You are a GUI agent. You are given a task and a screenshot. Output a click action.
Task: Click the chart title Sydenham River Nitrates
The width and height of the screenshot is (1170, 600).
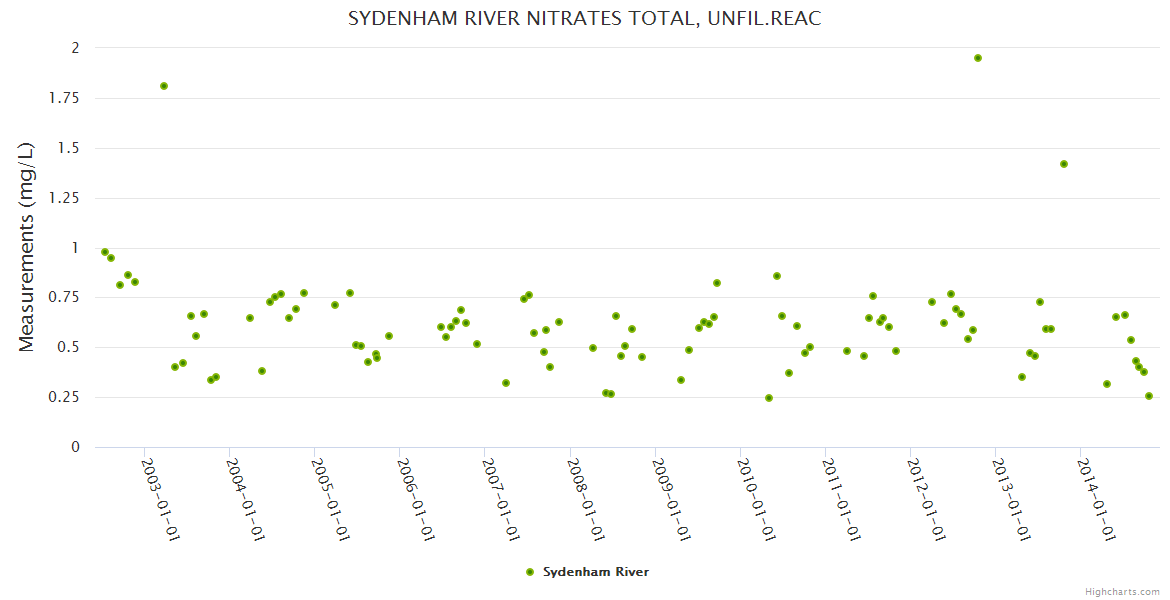(585, 19)
